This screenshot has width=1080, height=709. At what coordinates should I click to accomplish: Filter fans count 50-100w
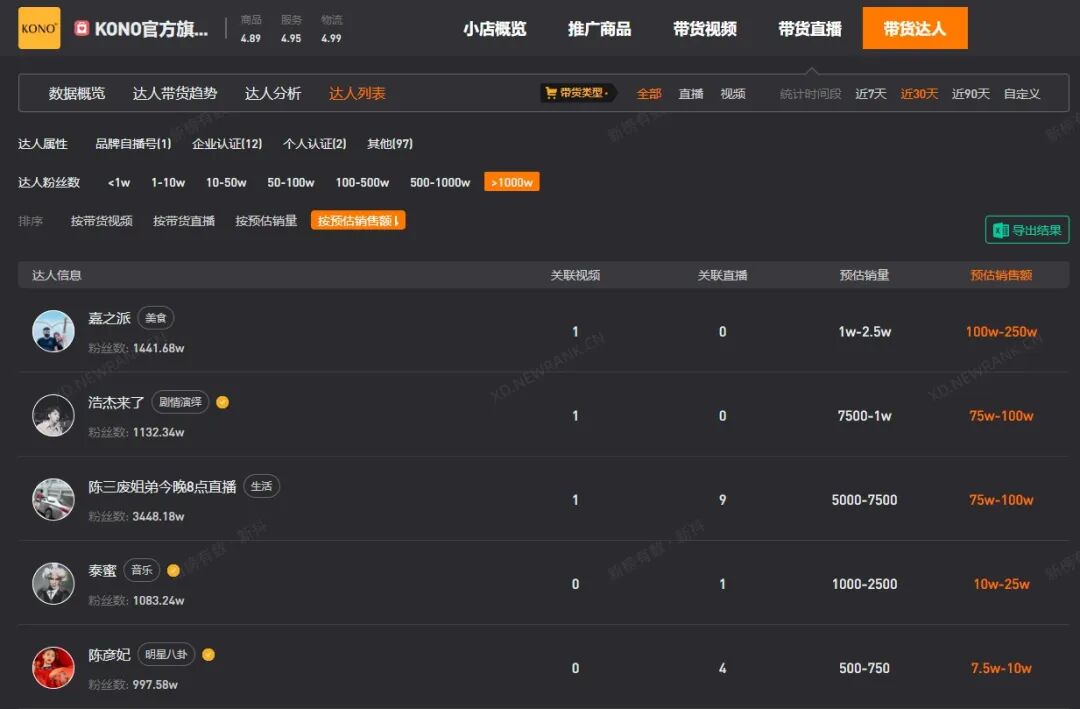291,182
